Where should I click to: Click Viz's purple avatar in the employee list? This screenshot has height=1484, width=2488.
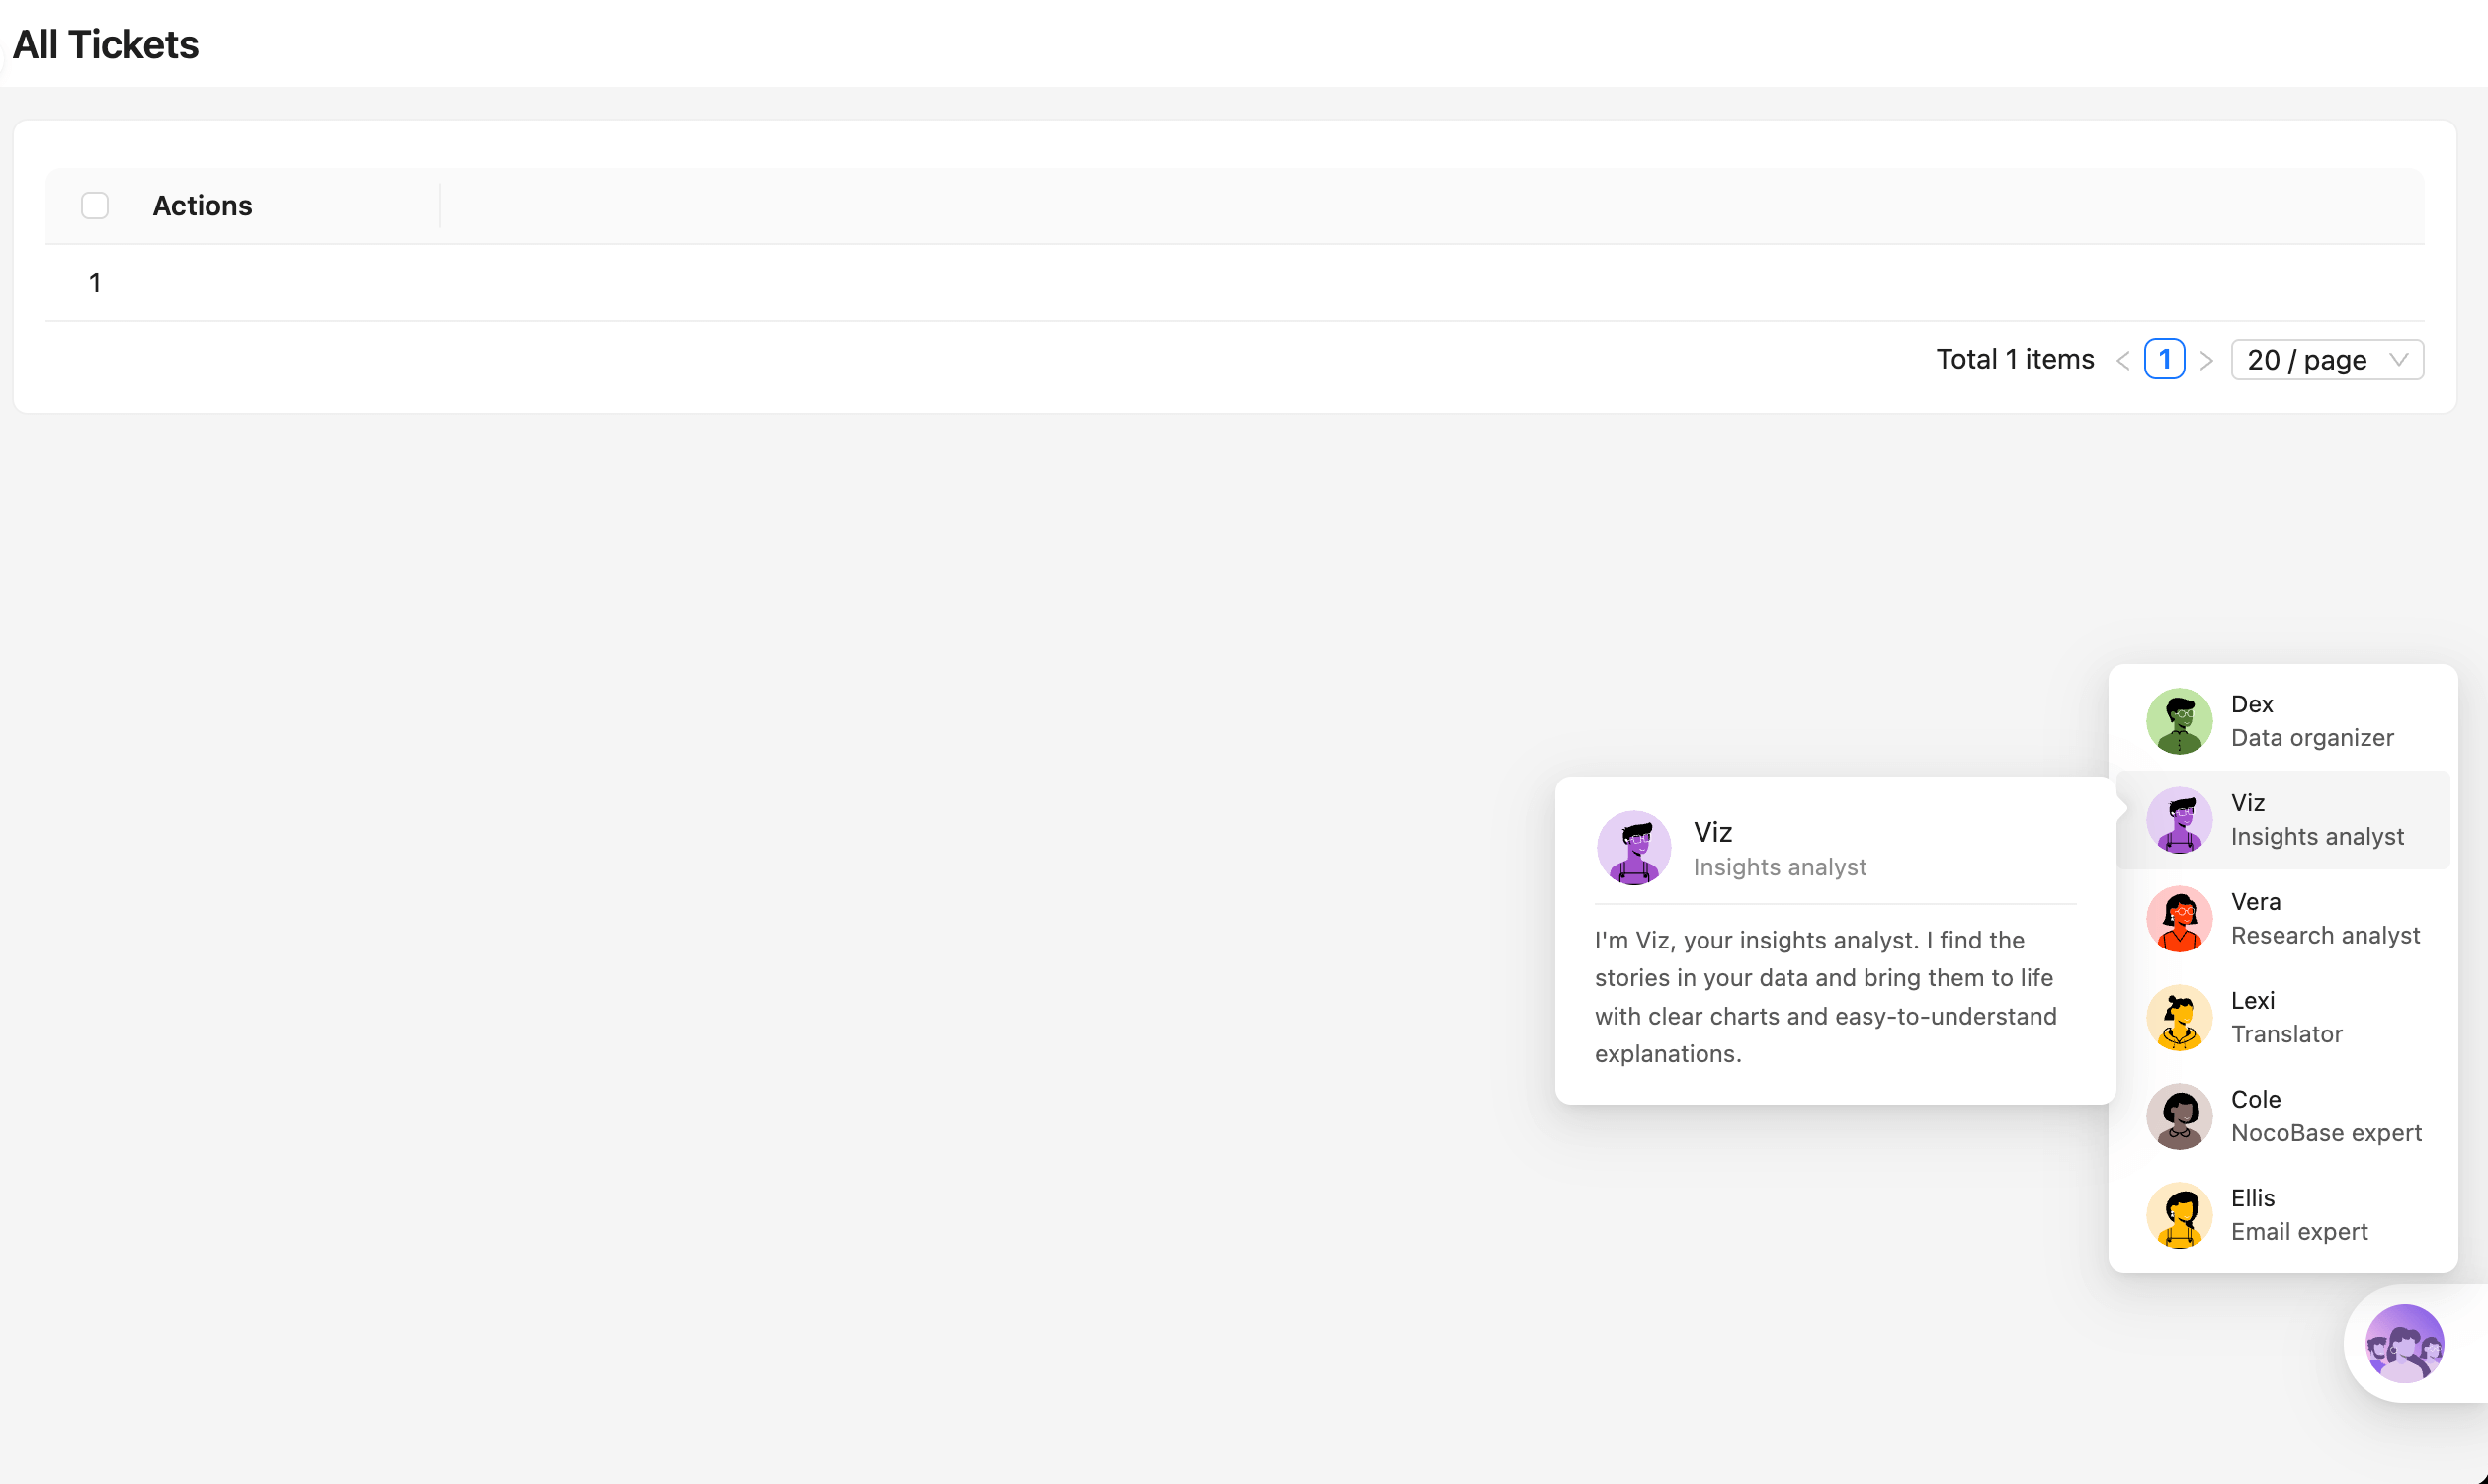[x=2178, y=820]
